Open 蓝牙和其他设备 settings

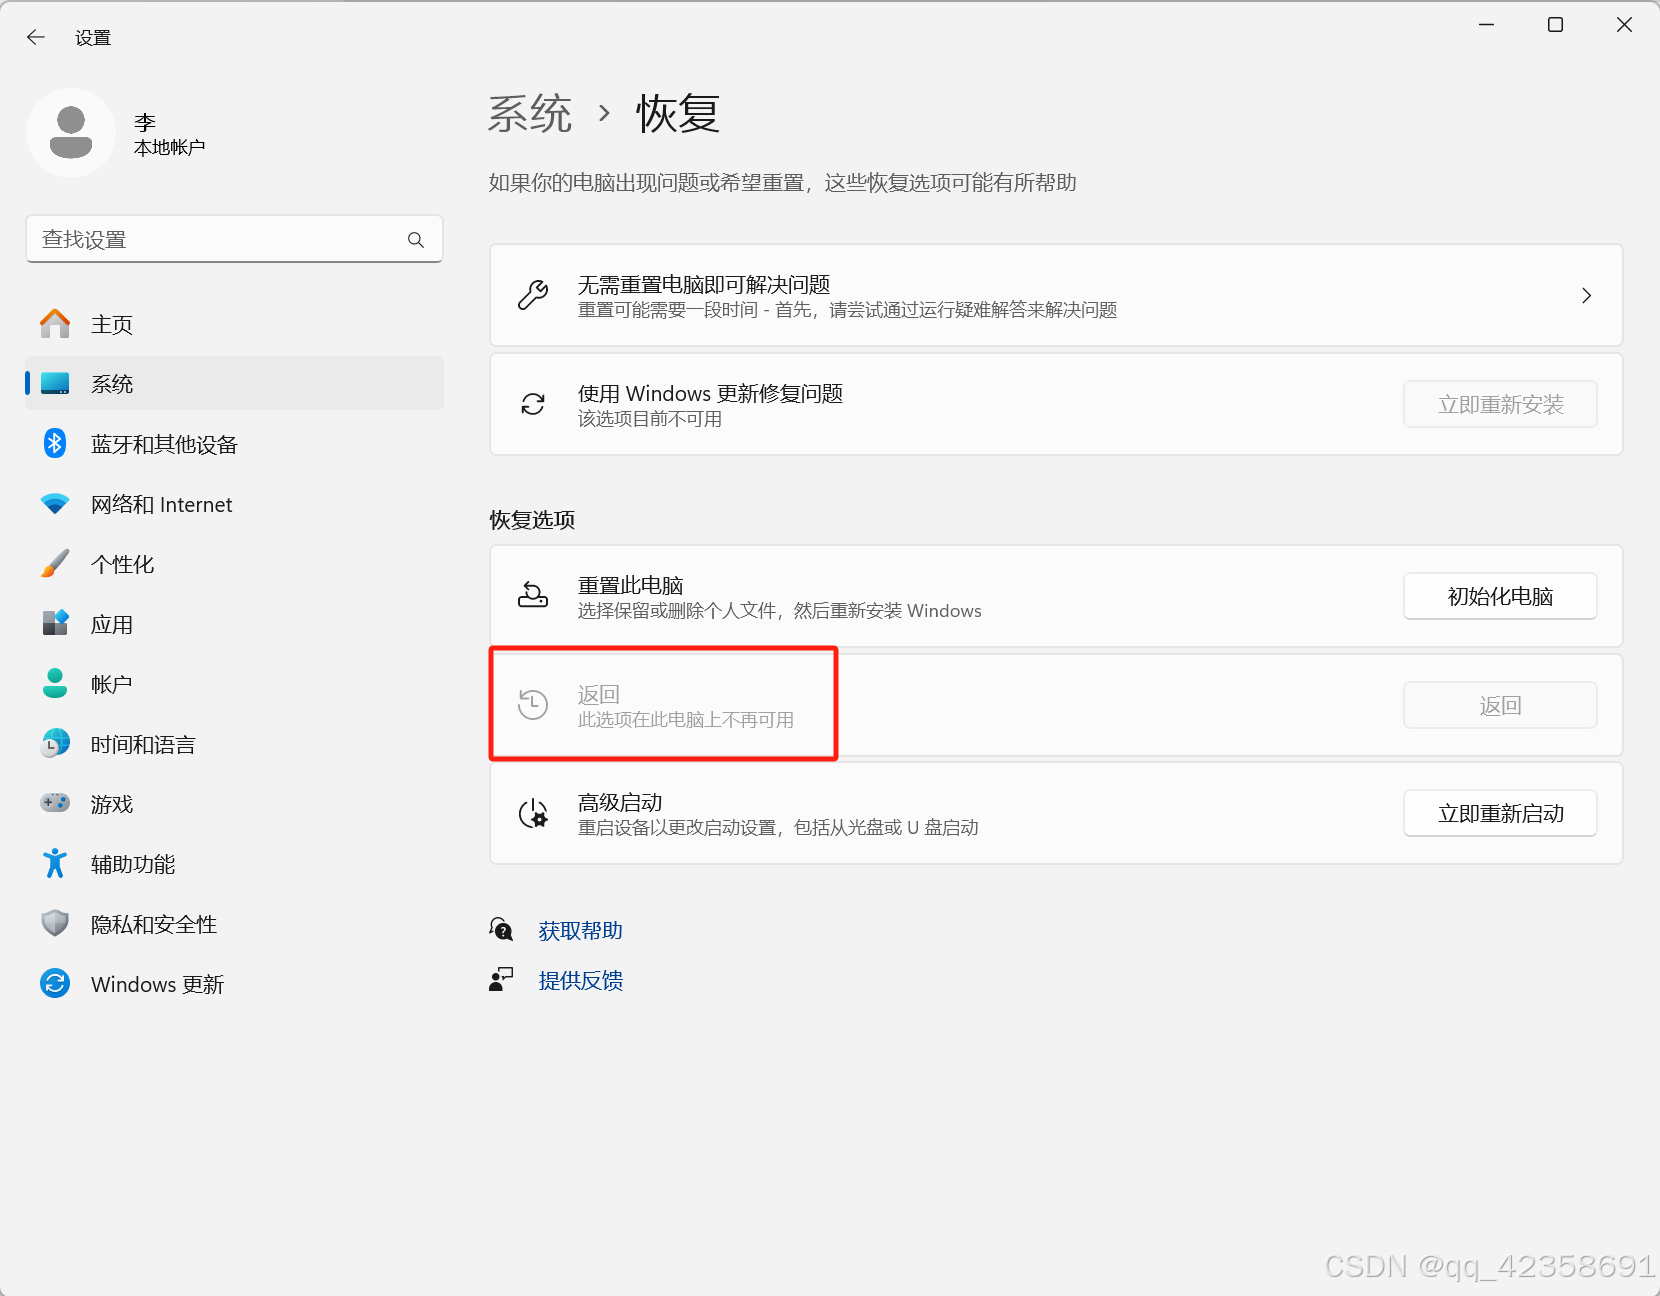click(234, 444)
